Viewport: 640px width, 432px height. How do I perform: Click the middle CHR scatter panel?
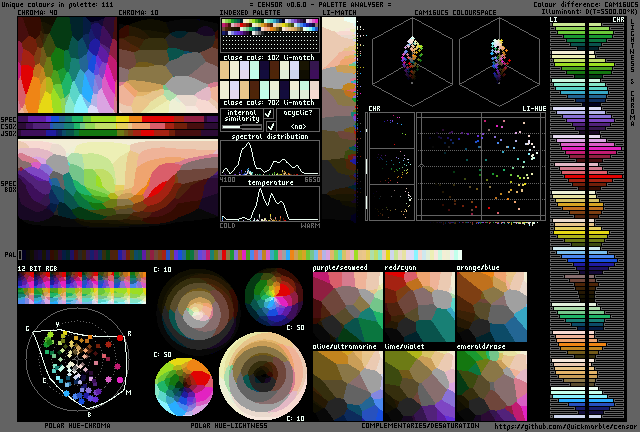[391, 167]
